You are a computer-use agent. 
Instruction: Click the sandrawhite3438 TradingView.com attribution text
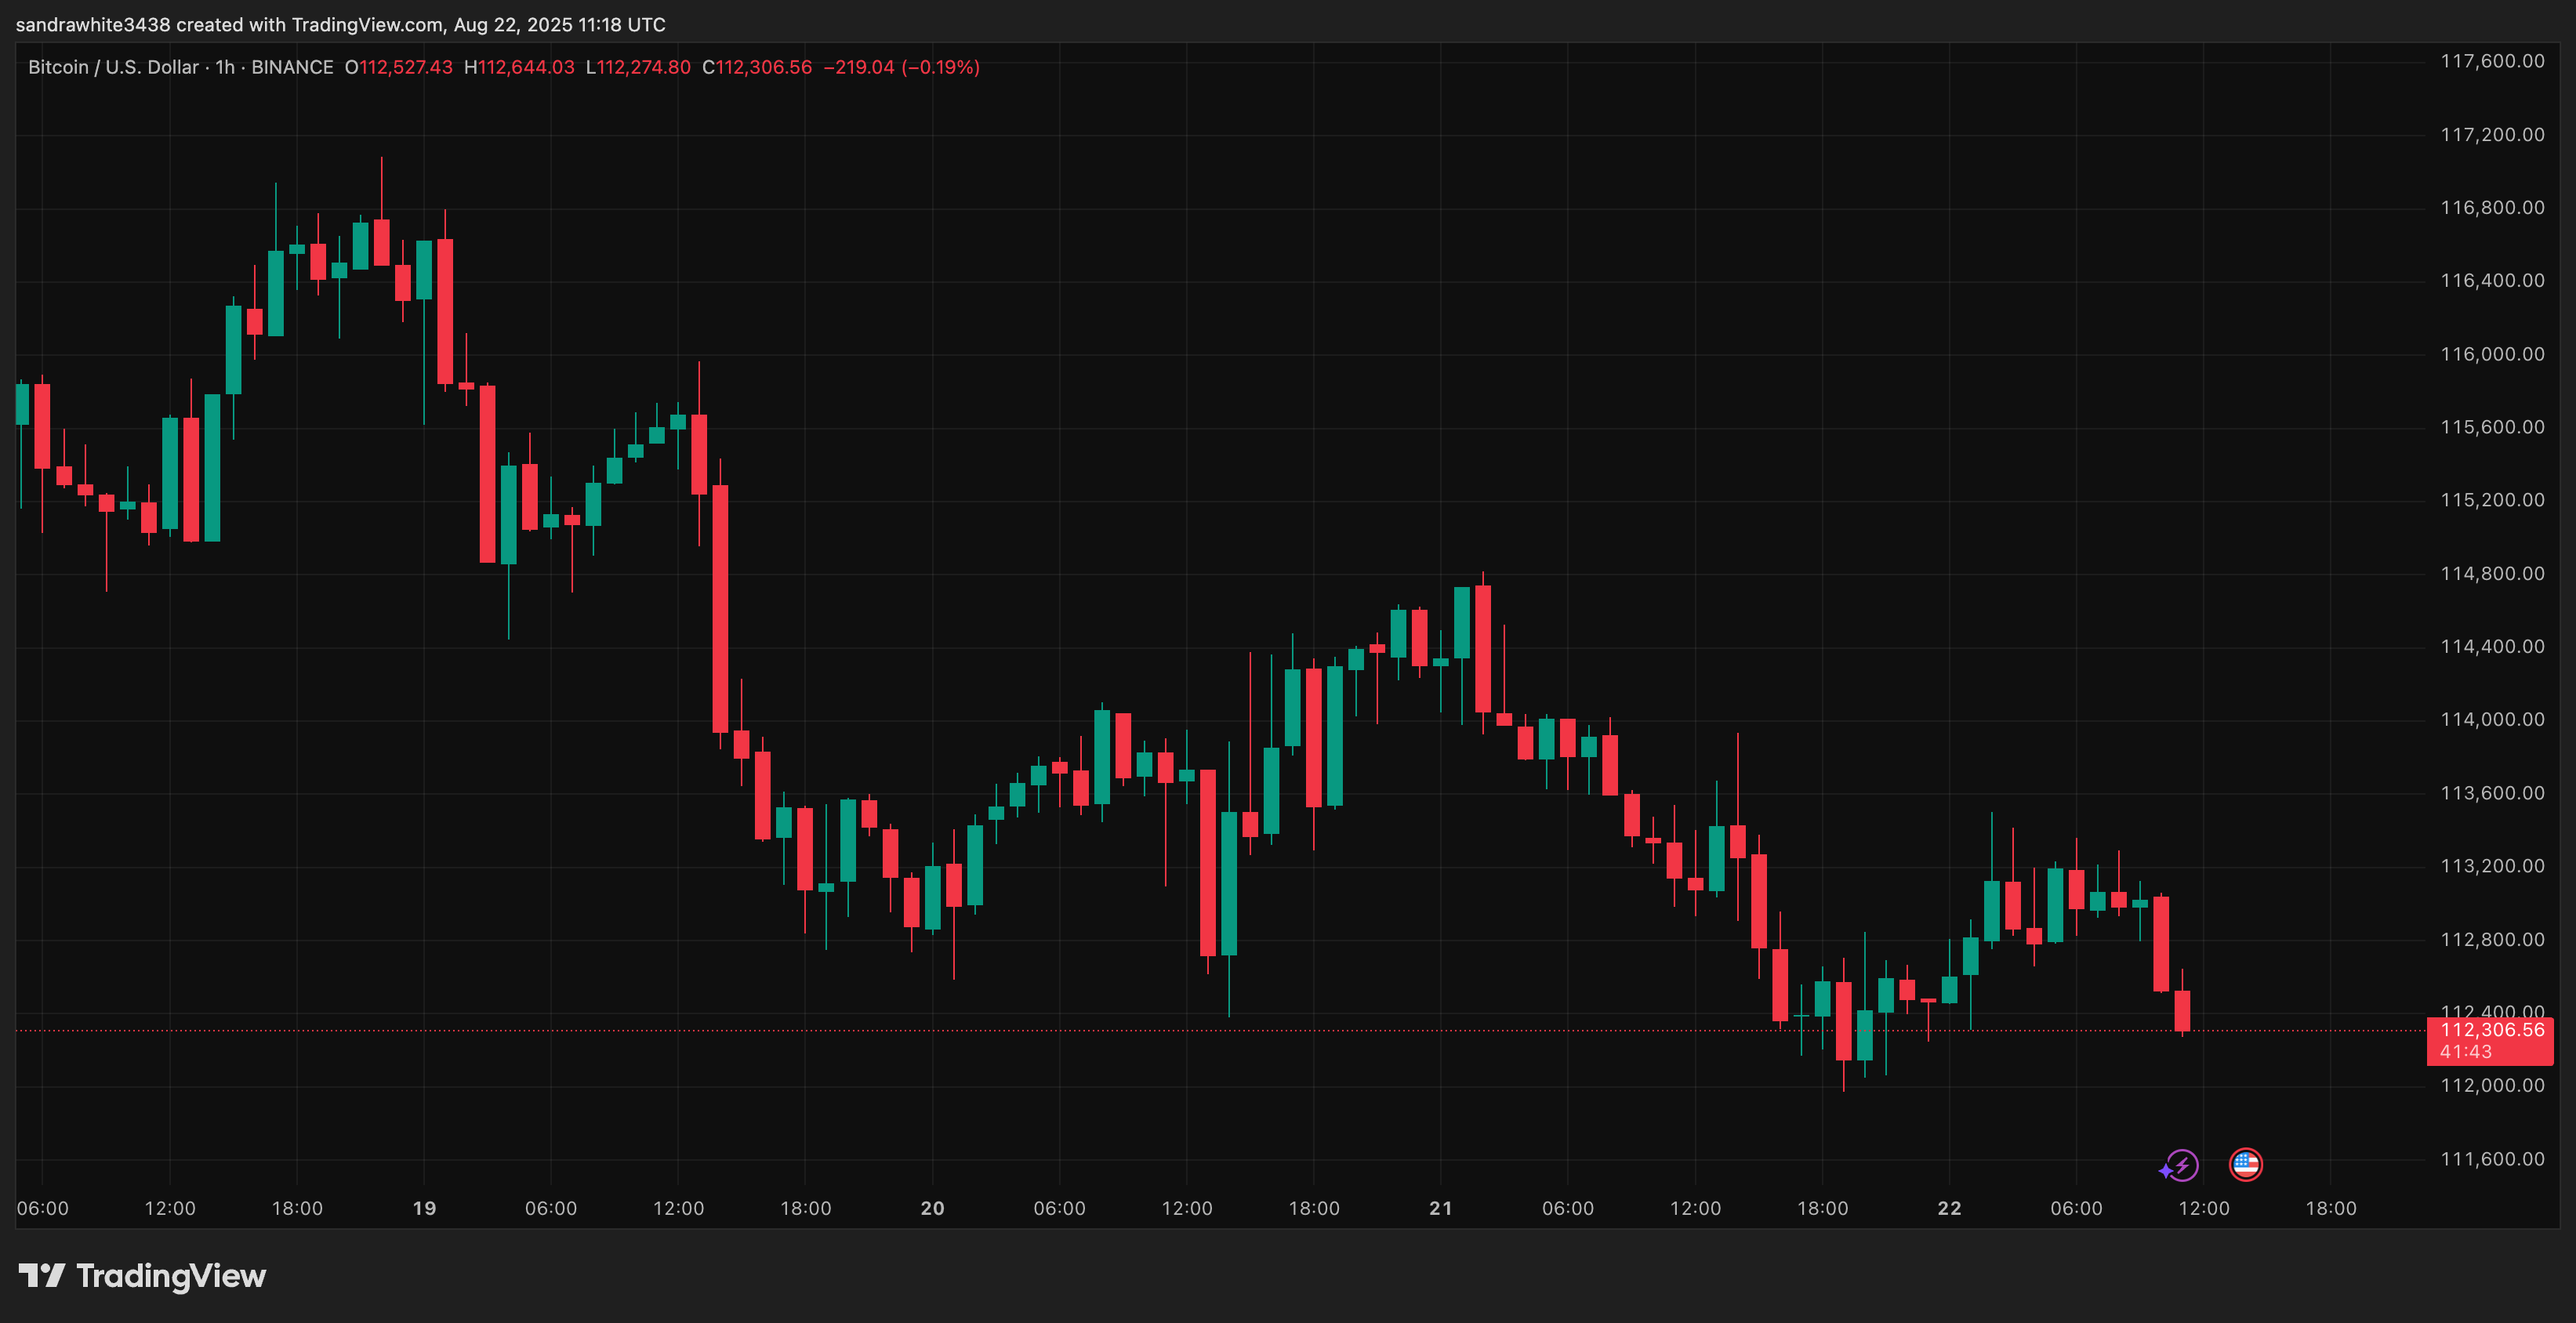[340, 24]
